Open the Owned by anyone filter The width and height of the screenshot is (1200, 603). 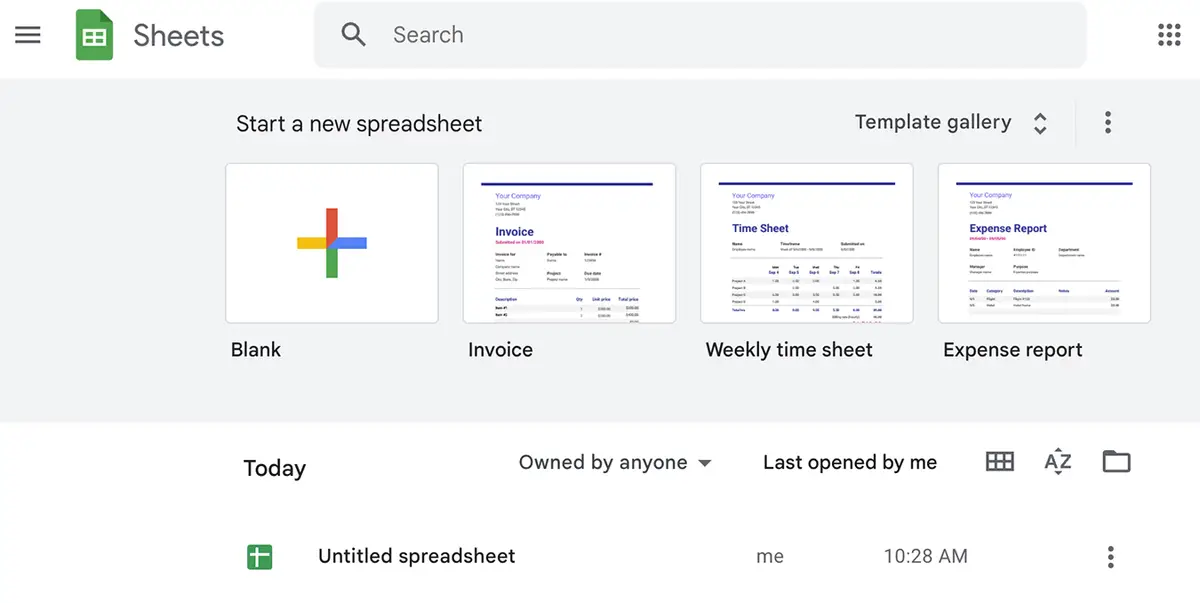coord(614,462)
